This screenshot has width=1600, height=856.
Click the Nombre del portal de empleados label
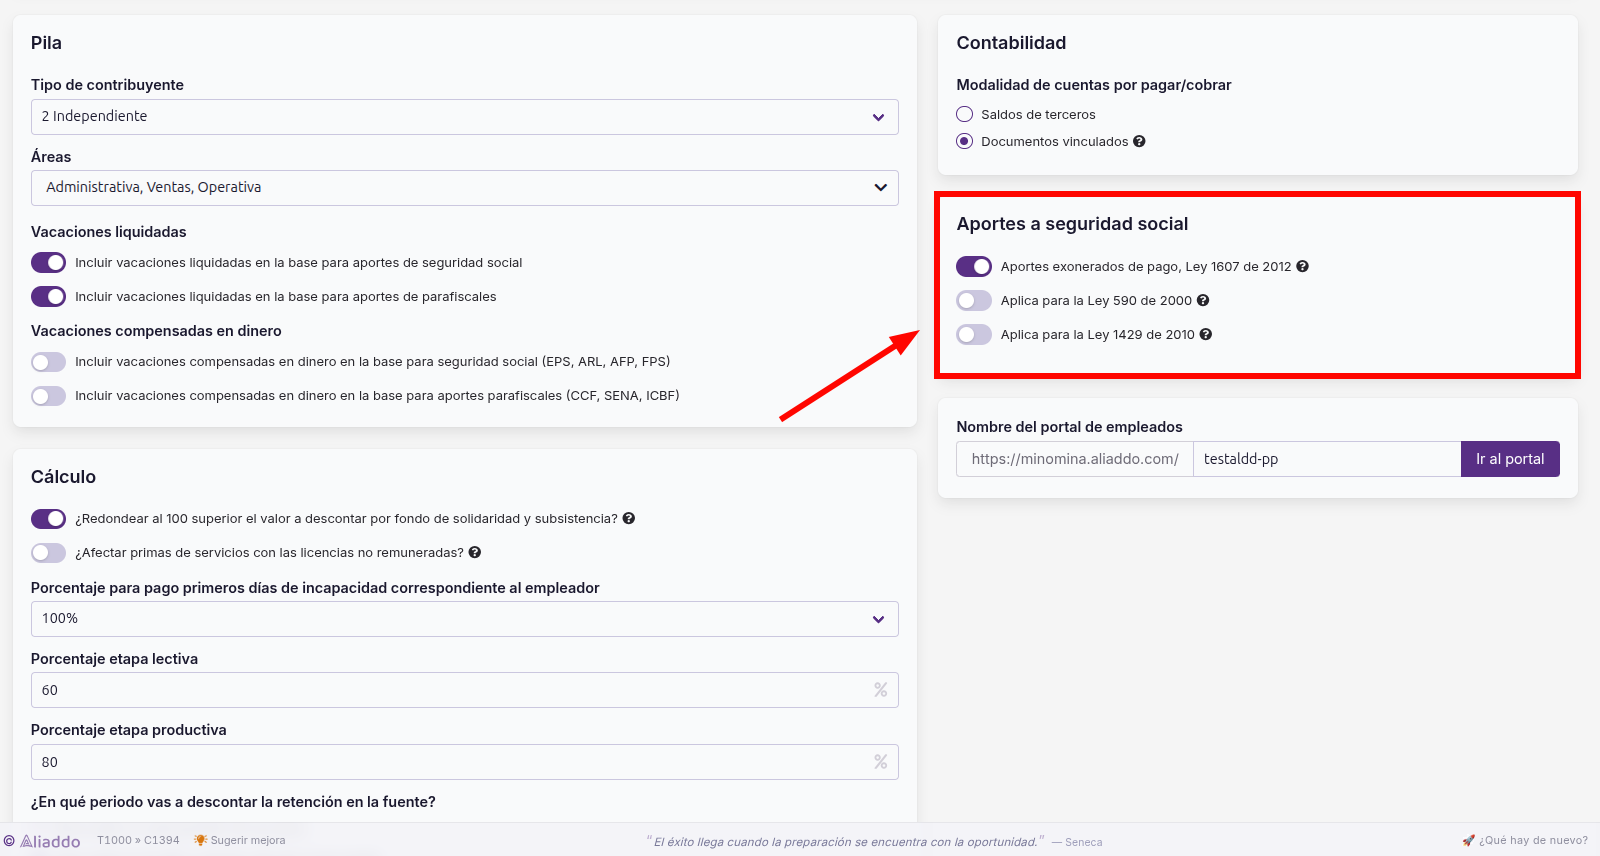[x=1069, y=427]
